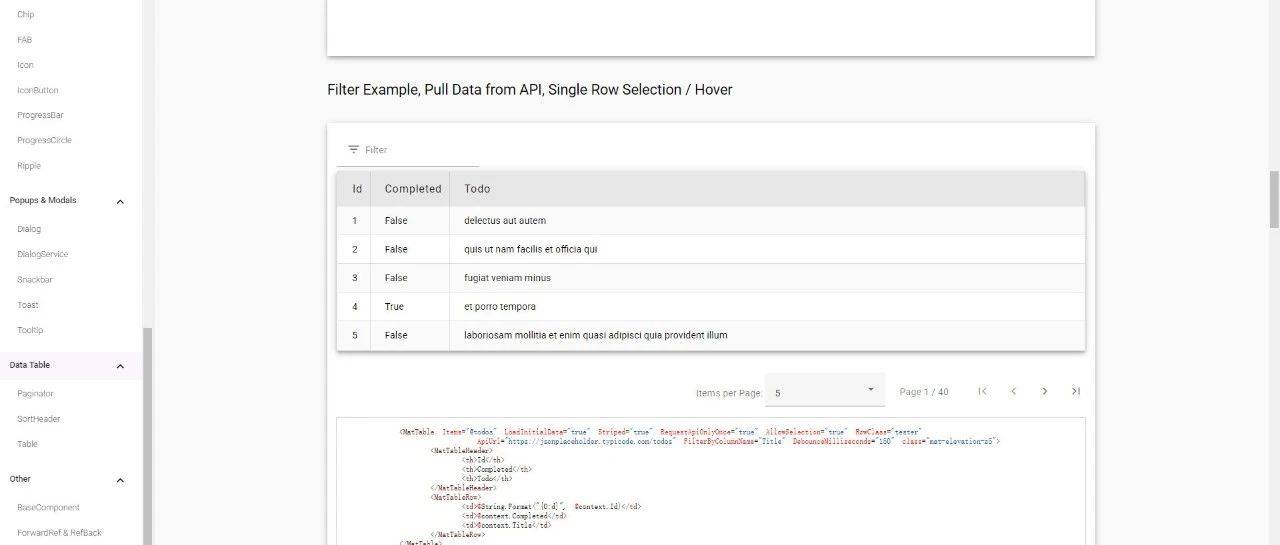The width and height of the screenshot is (1280, 545).
Task: Click the Data Table heading
Action: 30,365
